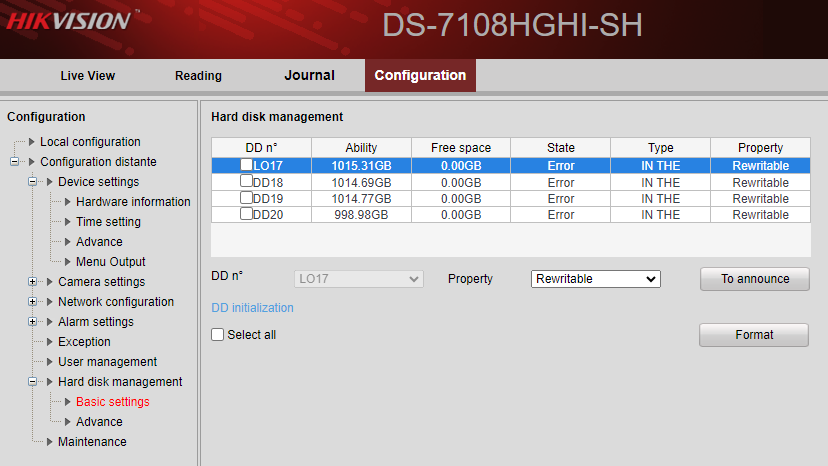Tick the LO17 disk checkbox

click(x=246, y=165)
